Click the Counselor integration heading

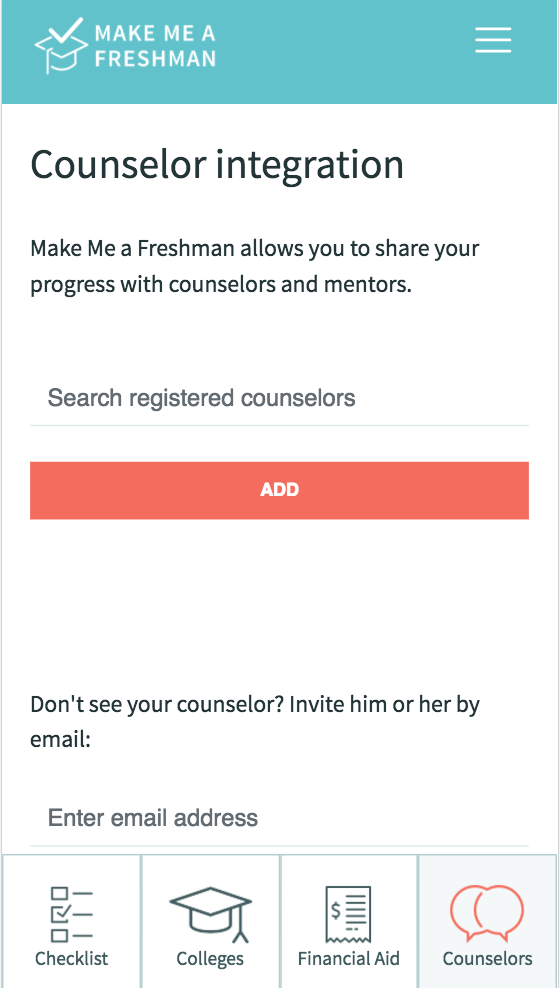click(217, 165)
